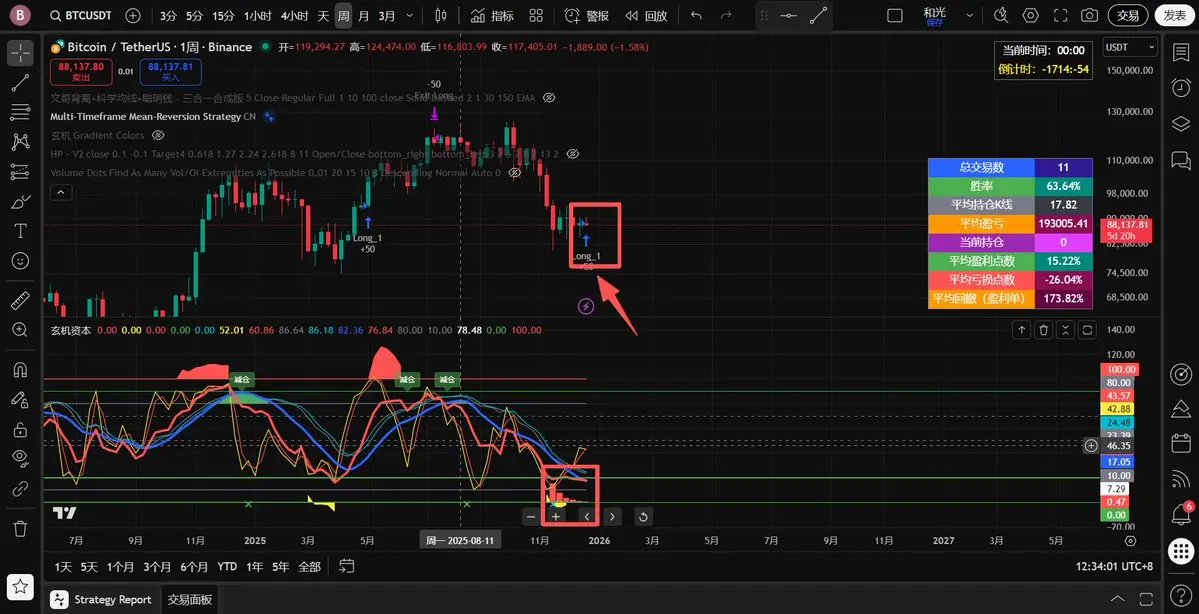This screenshot has width=1199, height=614.
Task: Select the text annotation tool
Action: 21,231
